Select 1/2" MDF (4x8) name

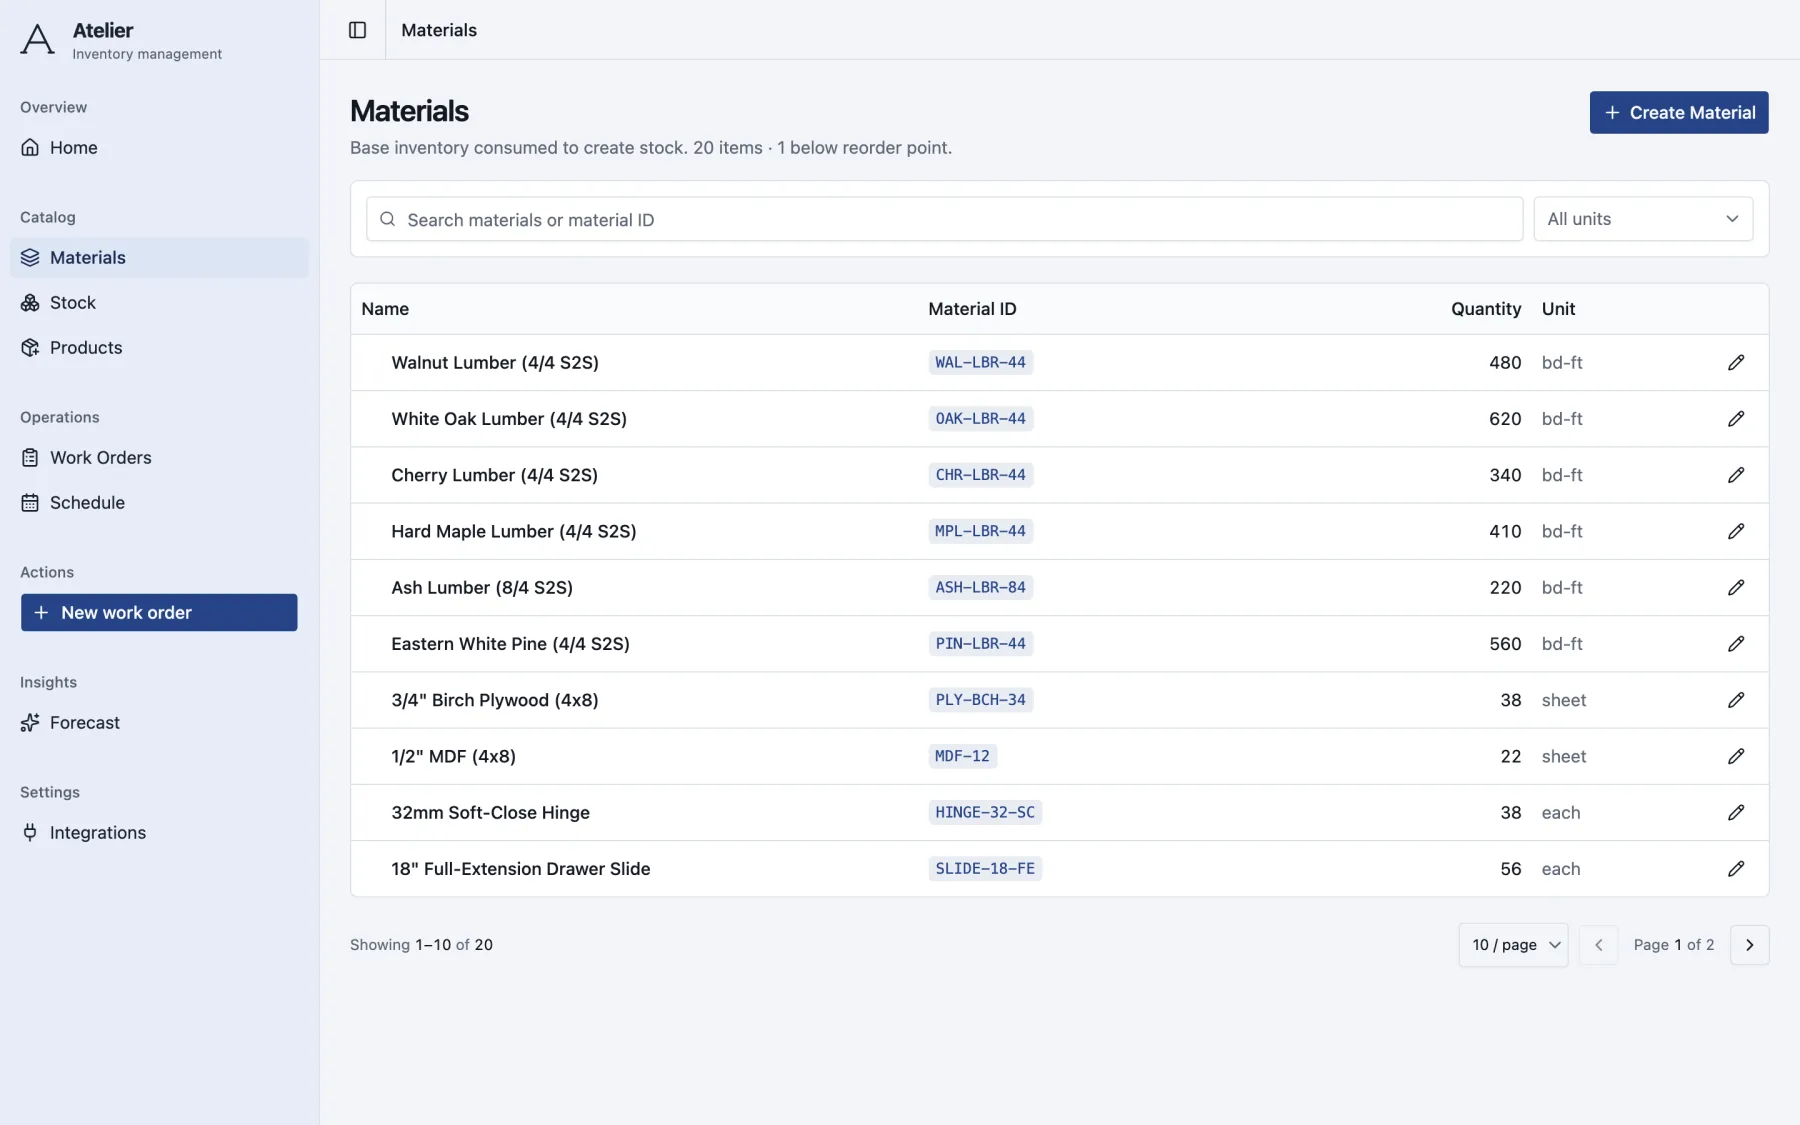453,756
